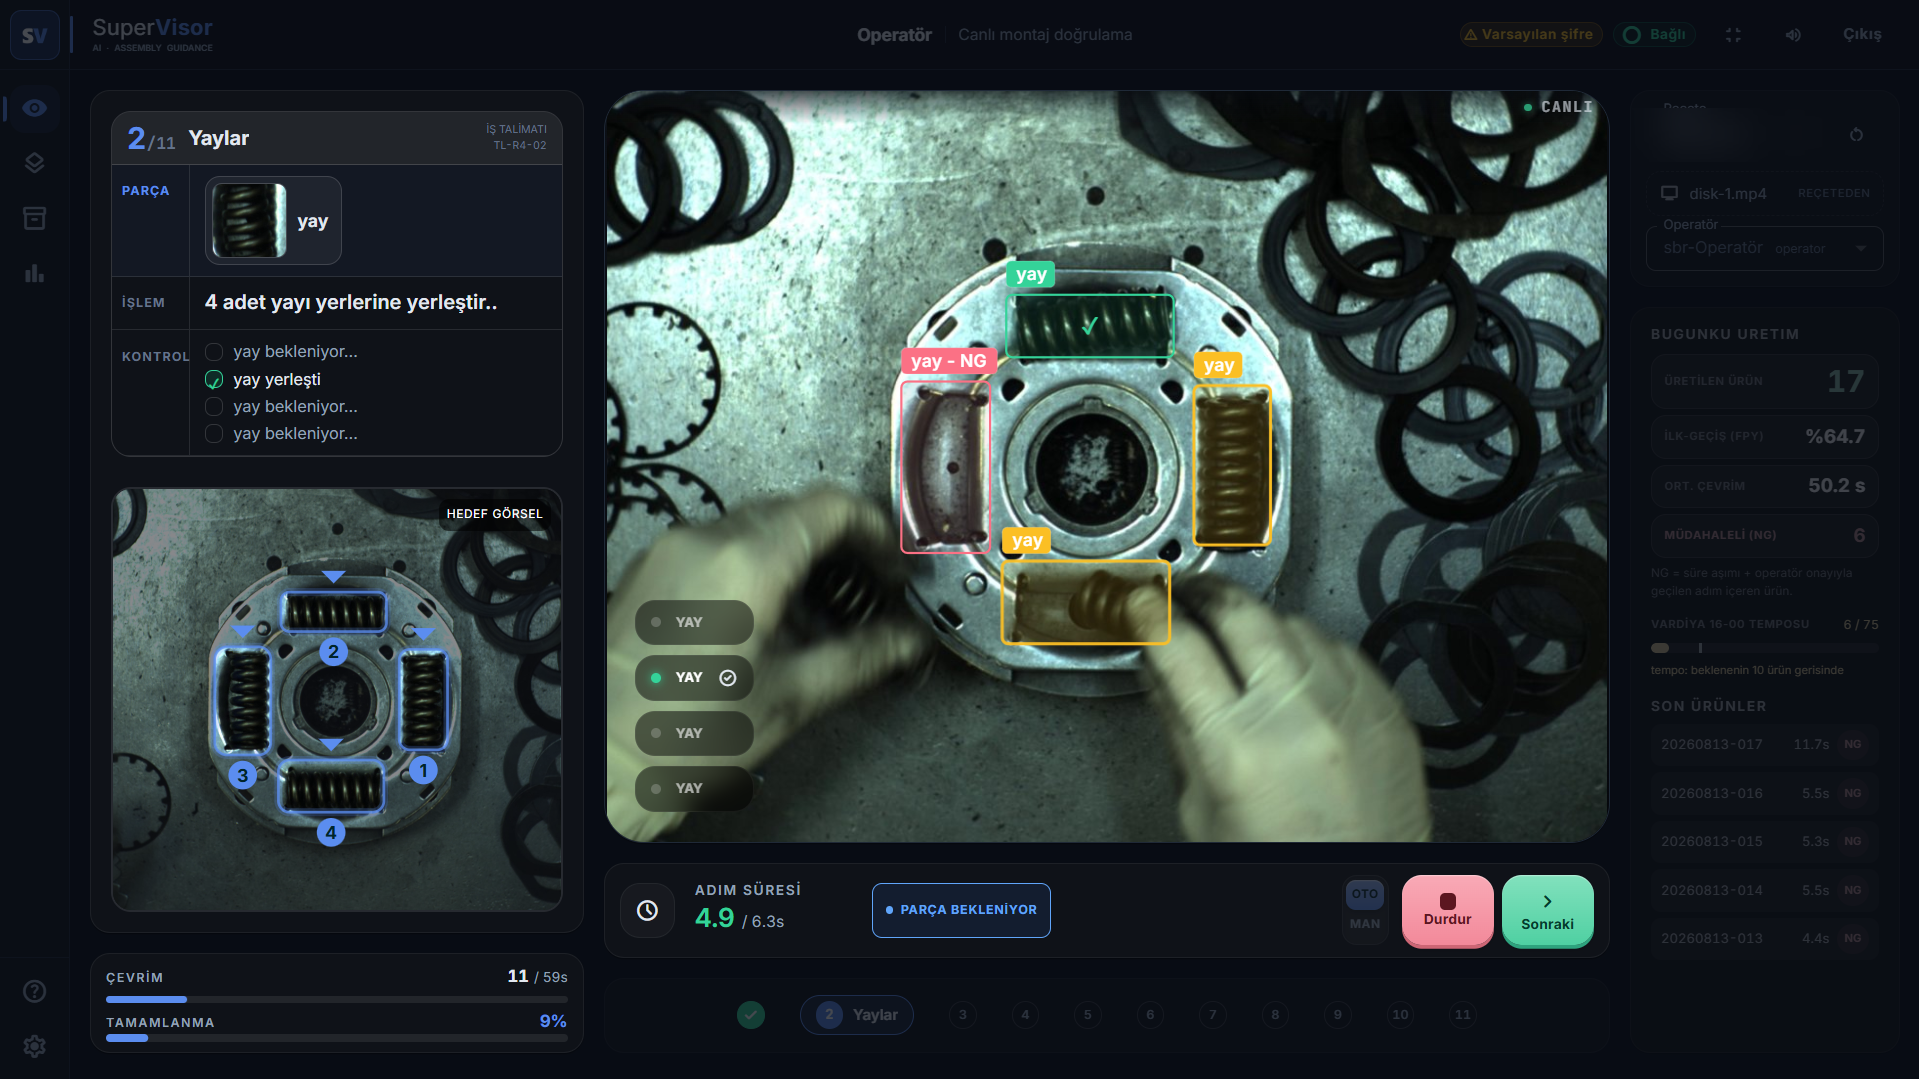Open the statistics bar chart icon
Screen dimensions: 1919x1079
(34, 273)
